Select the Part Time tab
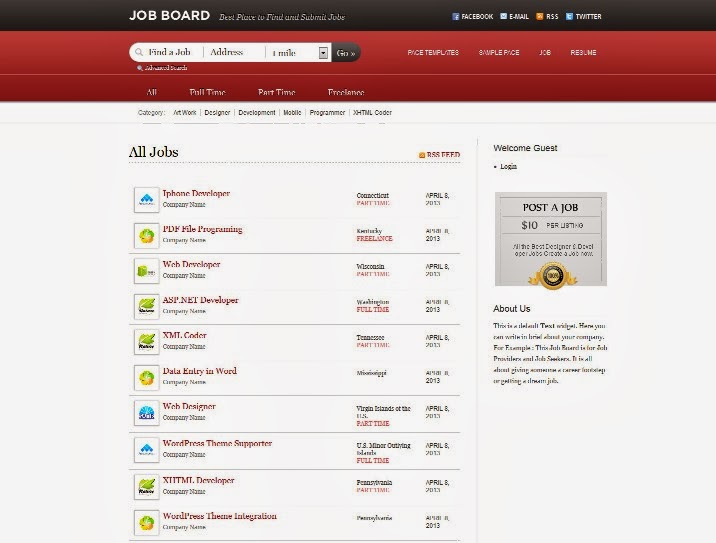Image resolution: width=716 pixels, height=543 pixels. 276,92
